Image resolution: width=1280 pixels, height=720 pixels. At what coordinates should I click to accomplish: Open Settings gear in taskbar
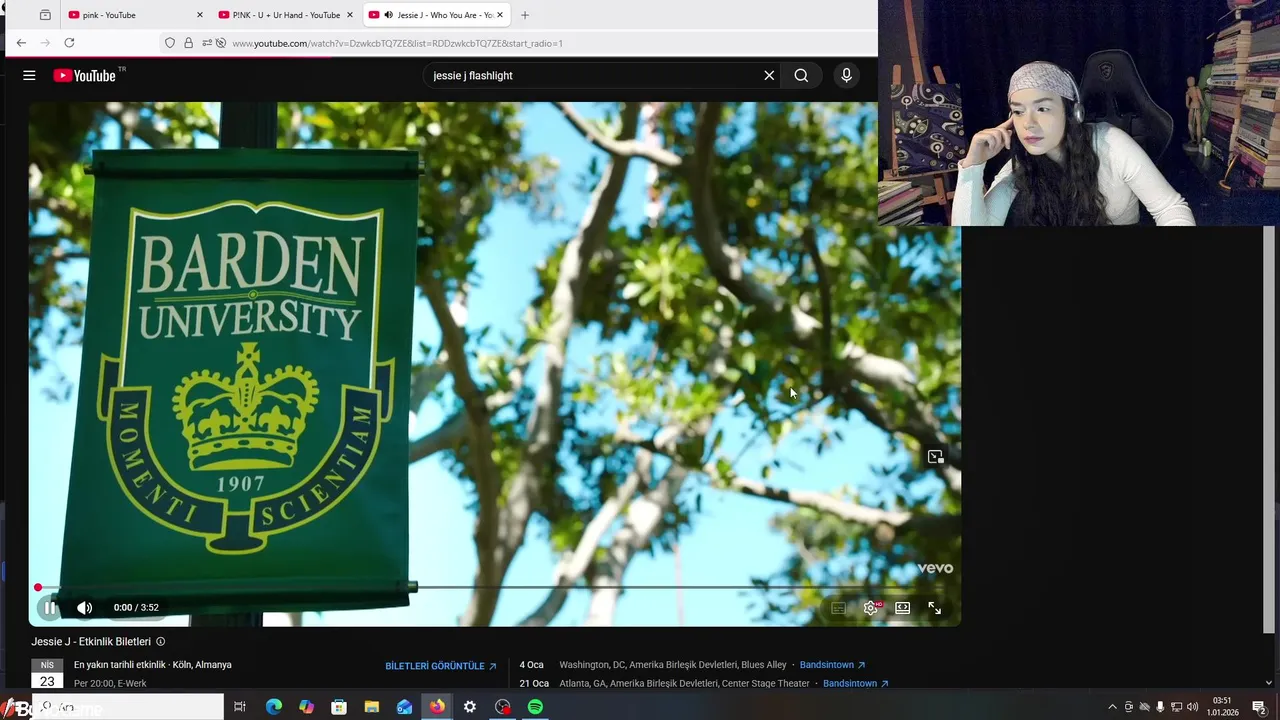(470, 707)
